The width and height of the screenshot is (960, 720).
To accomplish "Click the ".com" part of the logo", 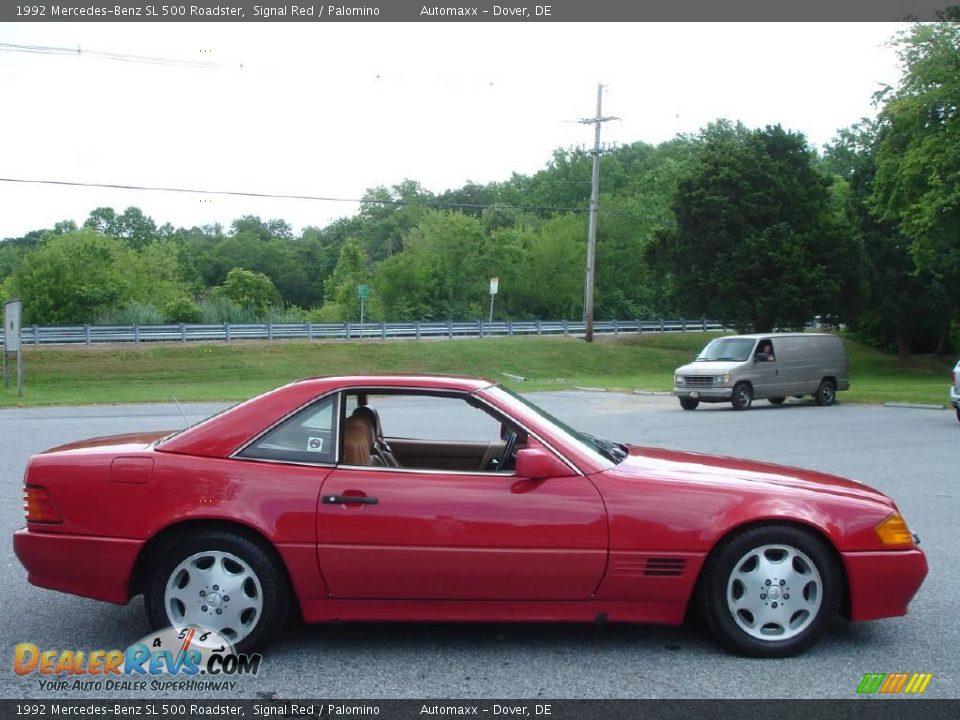I will pyautogui.click(x=230, y=665).
